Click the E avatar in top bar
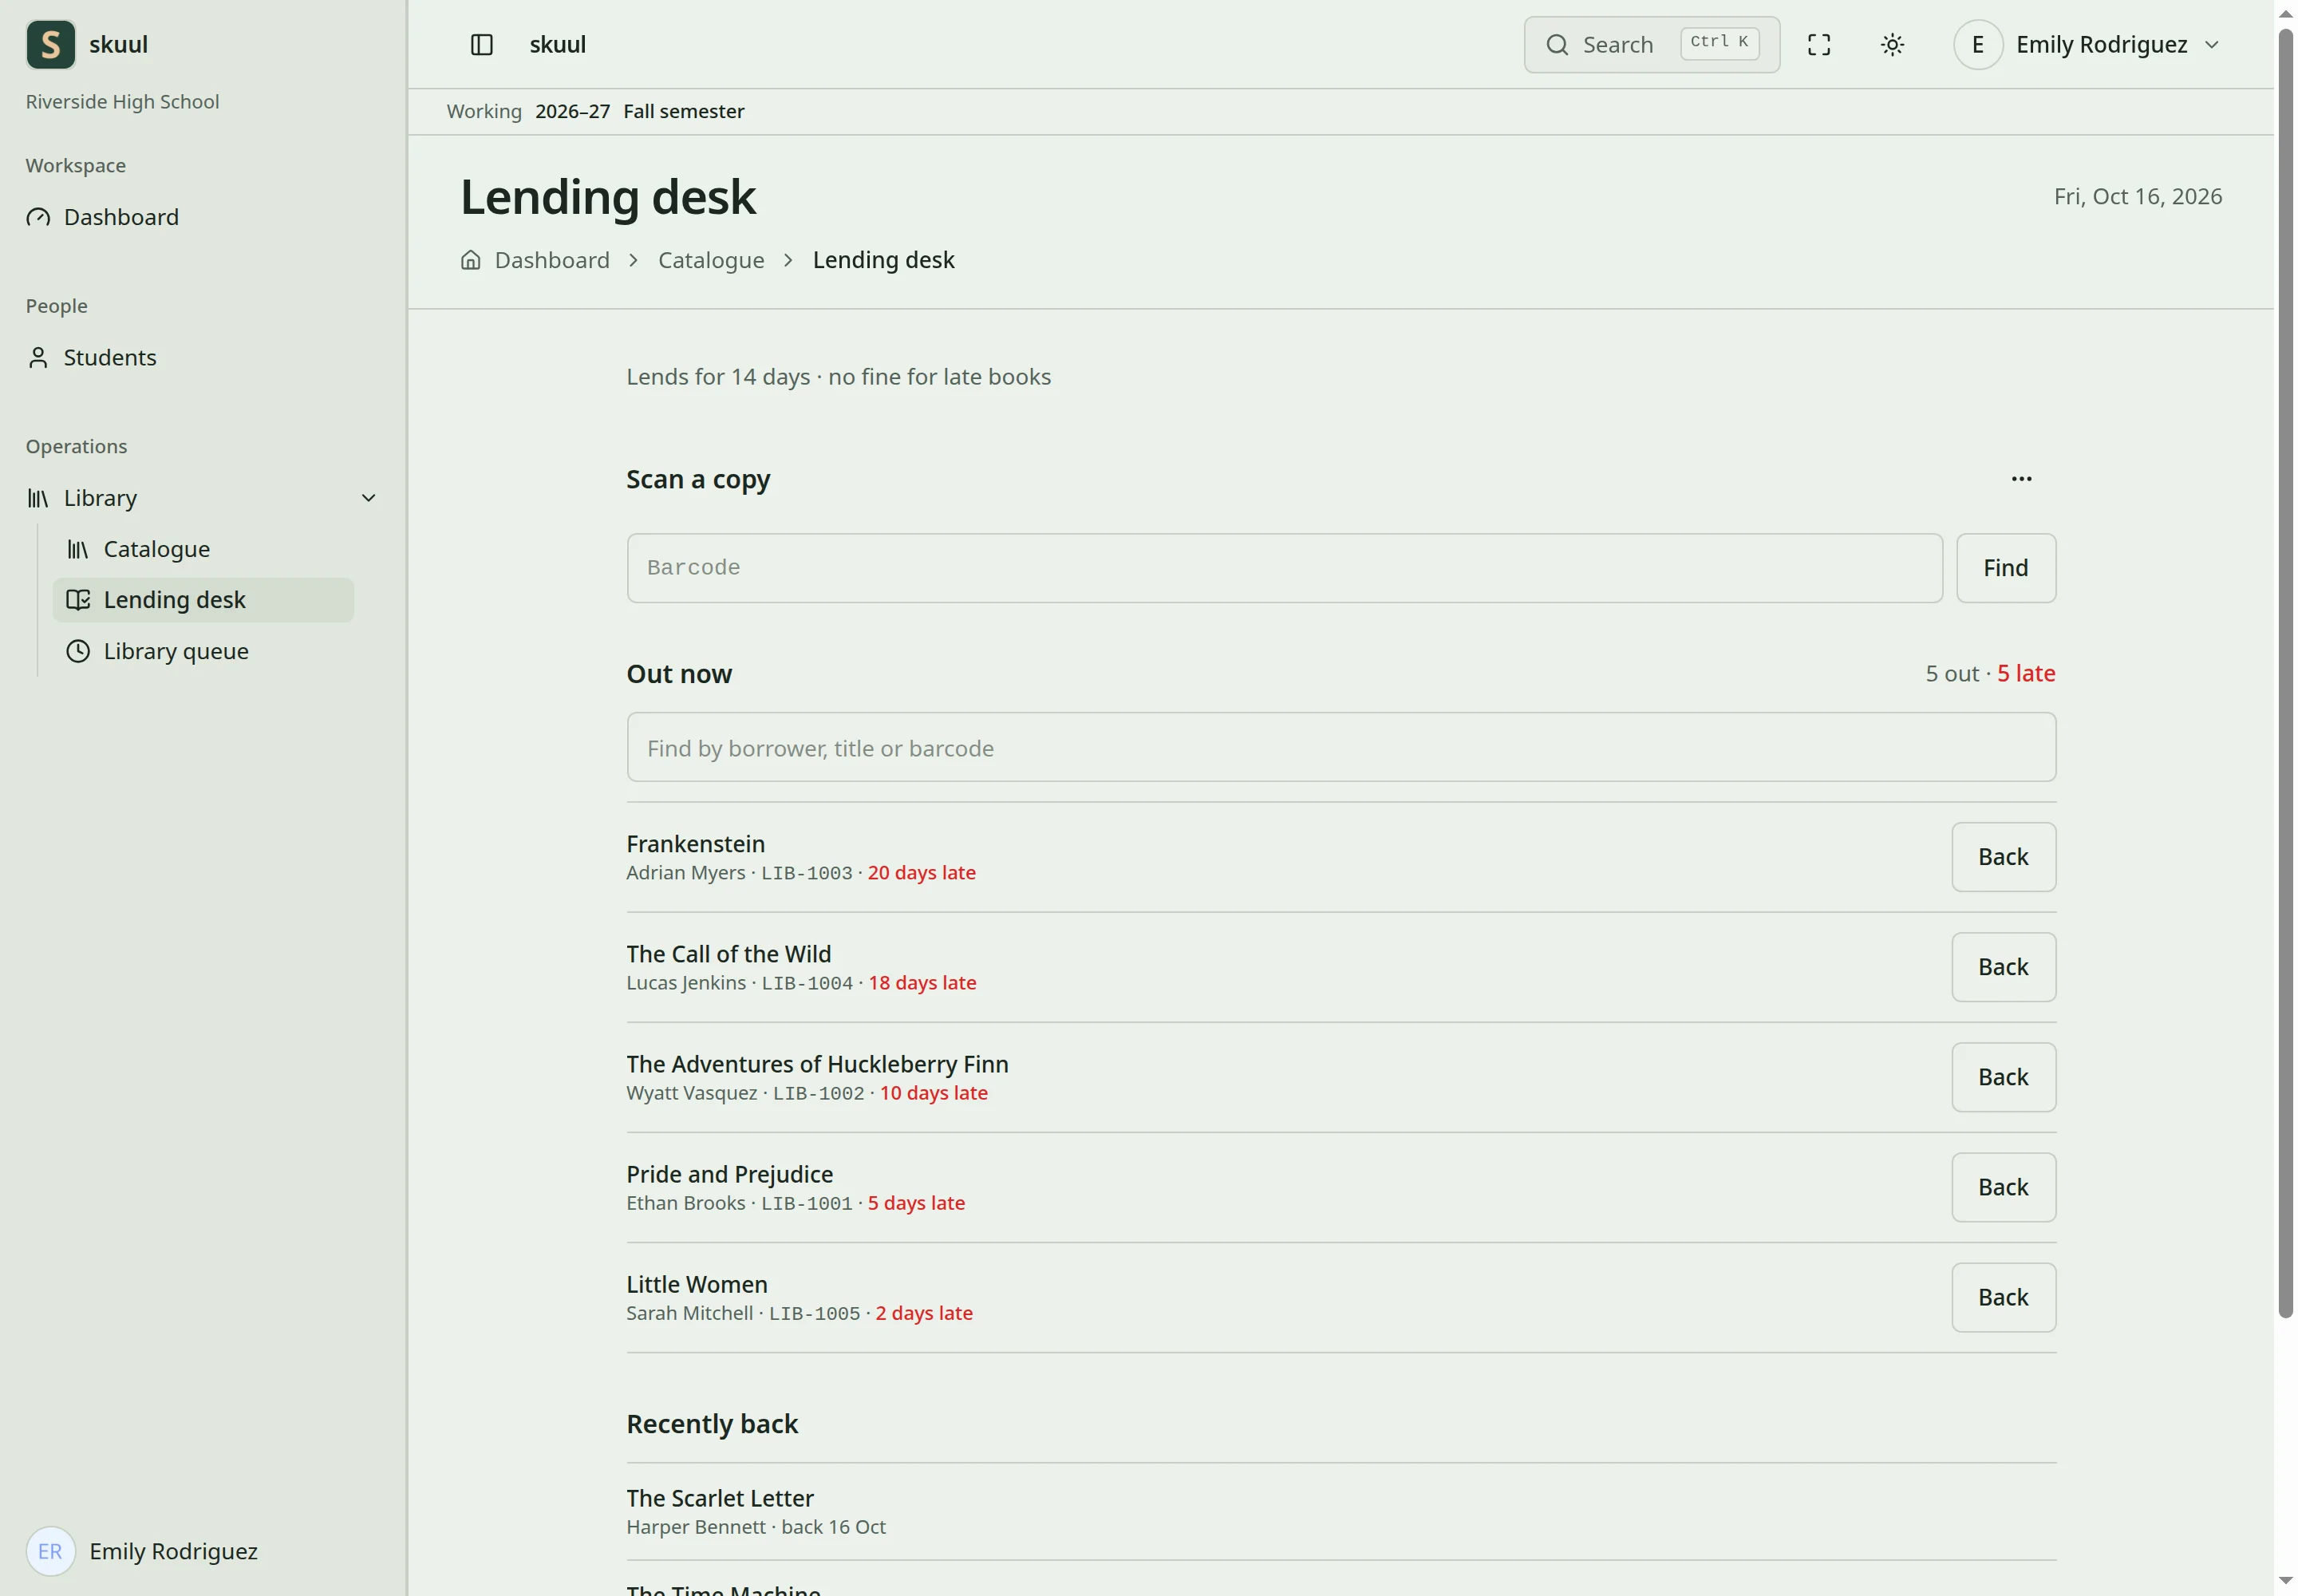Viewport: 2298px width, 1596px height. 1977,44
